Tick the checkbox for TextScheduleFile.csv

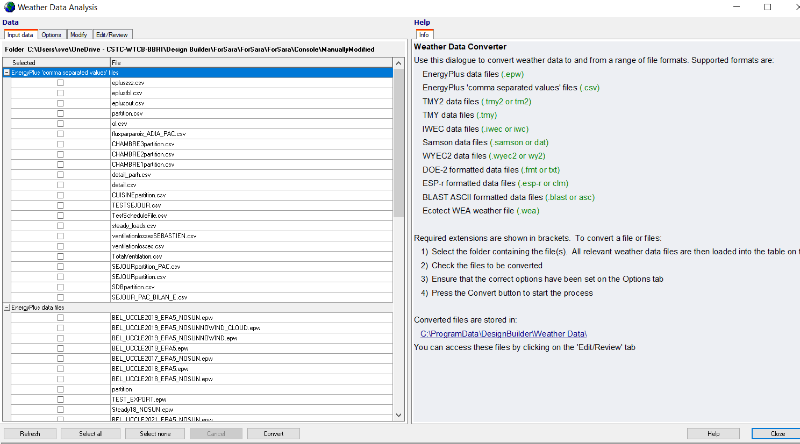[x=60, y=217]
